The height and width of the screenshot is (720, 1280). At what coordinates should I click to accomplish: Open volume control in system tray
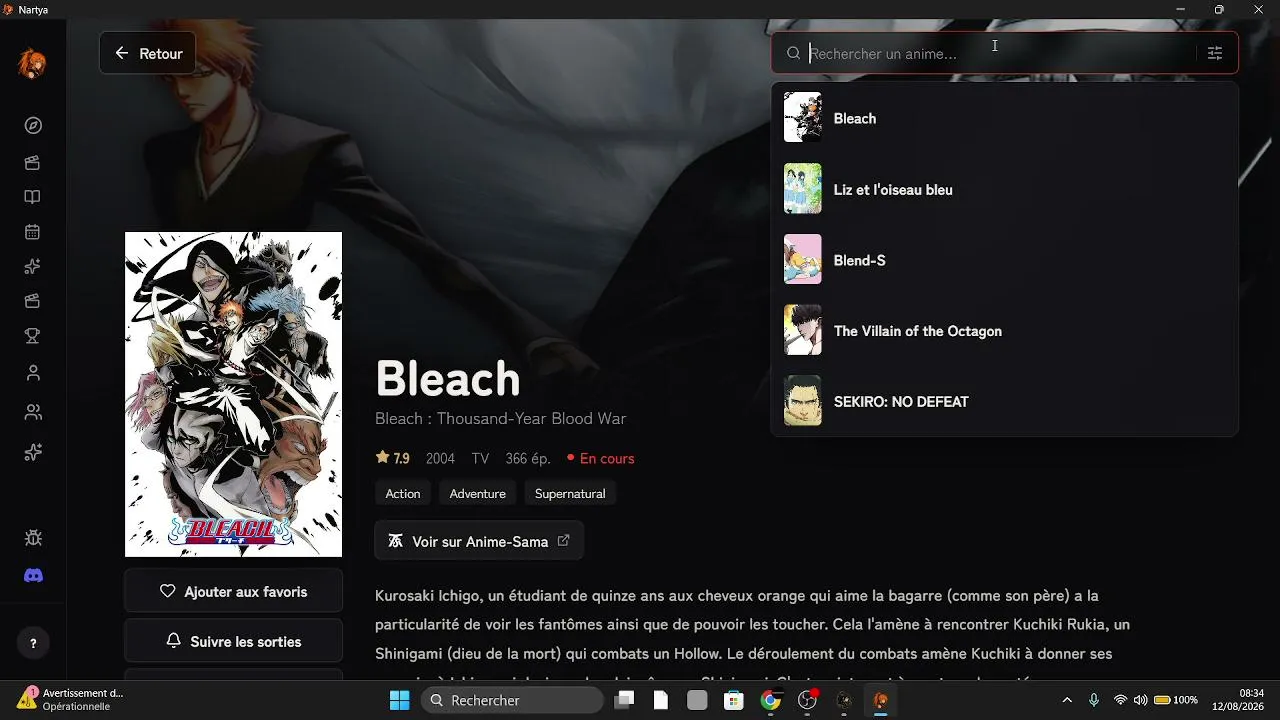pyautogui.click(x=1140, y=700)
